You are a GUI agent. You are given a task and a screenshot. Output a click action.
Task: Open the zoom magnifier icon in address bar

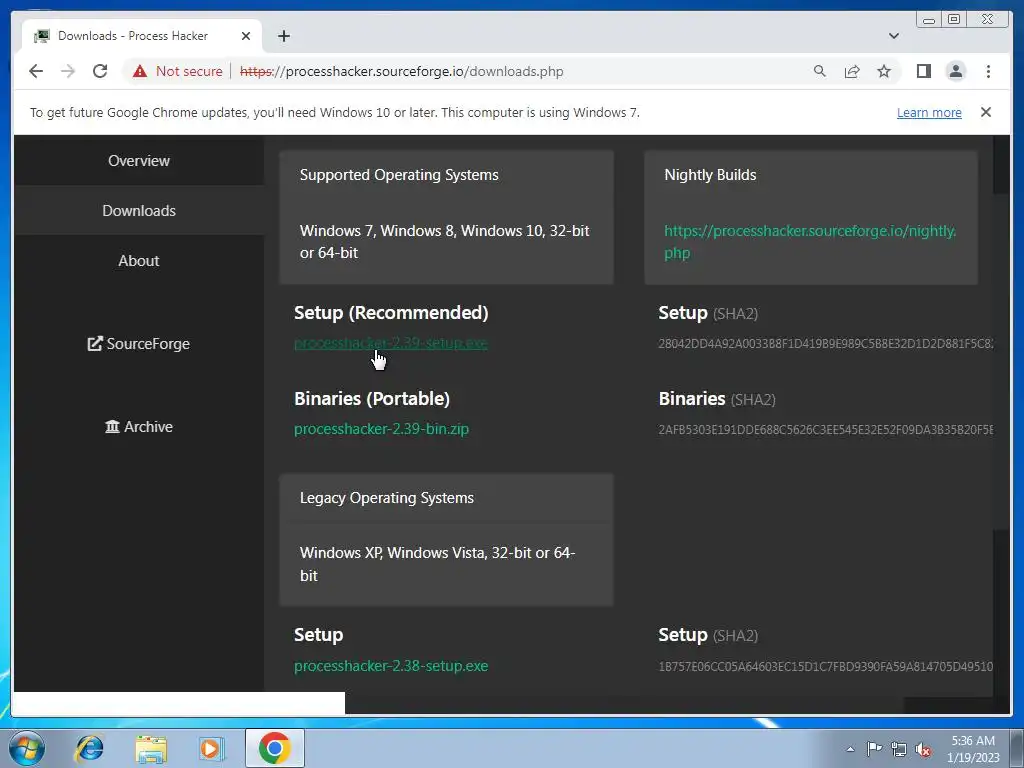tap(820, 71)
